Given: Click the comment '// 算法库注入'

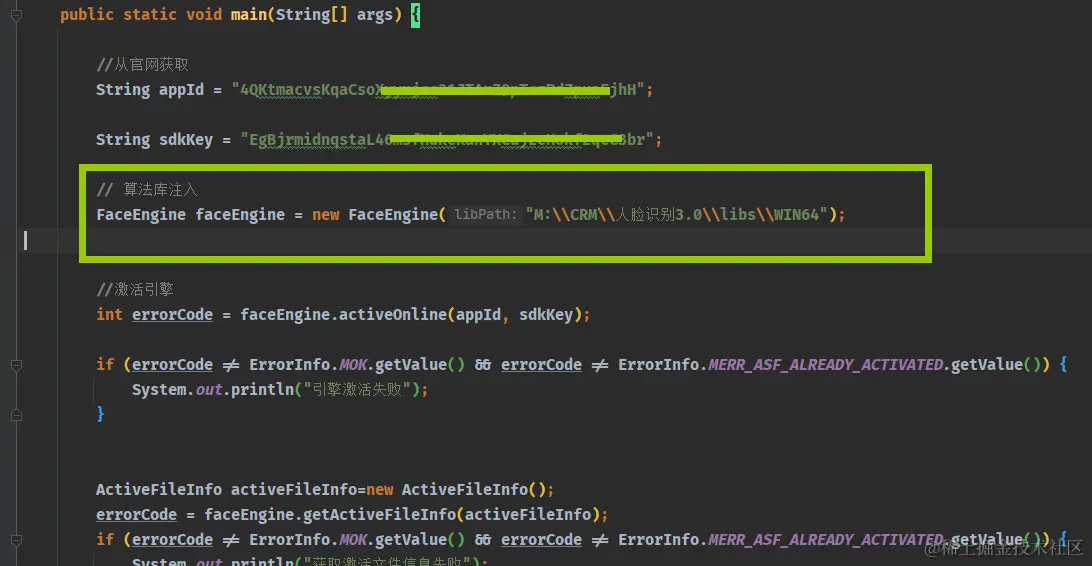Looking at the screenshot, I should click(x=147, y=189).
